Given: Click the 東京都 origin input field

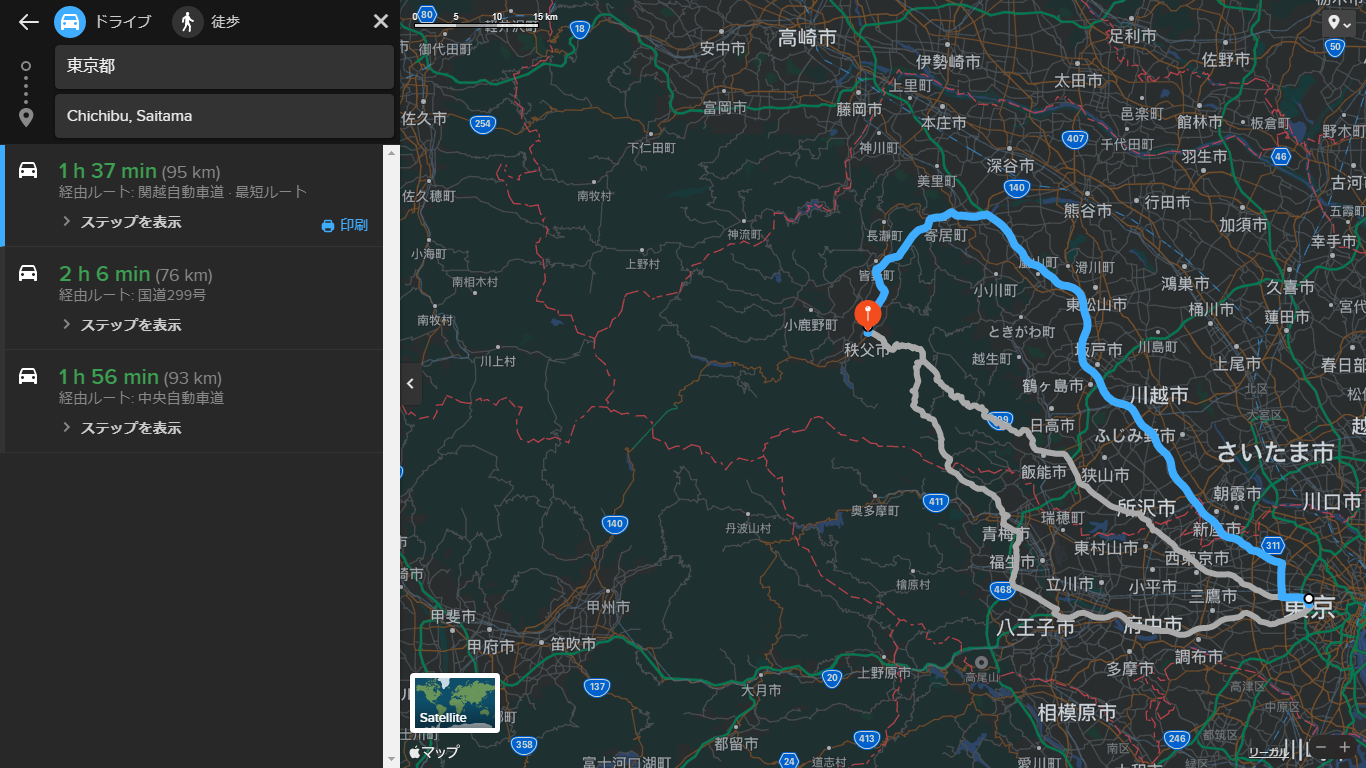Looking at the screenshot, I should (x=224, y=67).
